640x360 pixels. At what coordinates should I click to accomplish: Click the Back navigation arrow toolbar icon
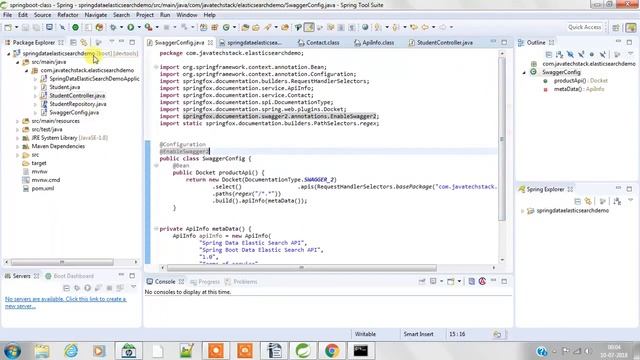click(x=425, y=27)
